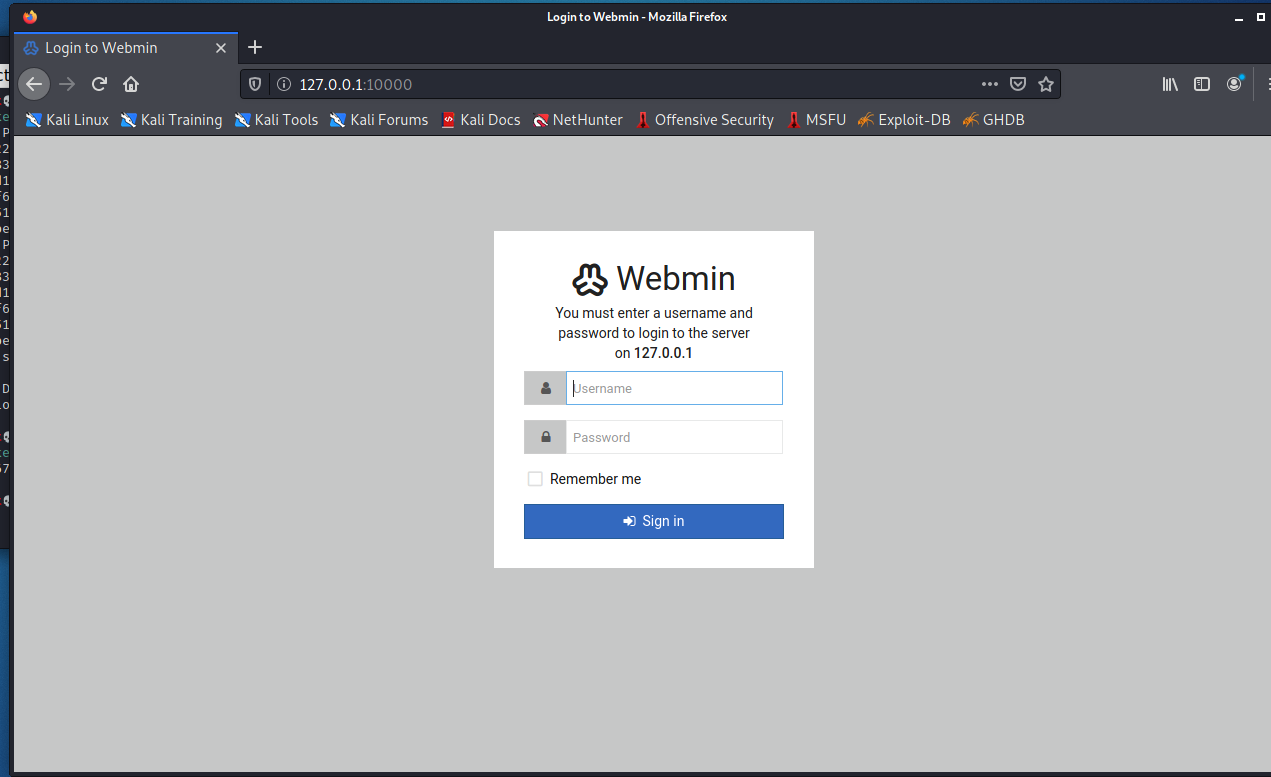The width and height of the screenshot is (1271, 777).
Task: Enable the Remember me checkbox
Action: click(535, 478)
